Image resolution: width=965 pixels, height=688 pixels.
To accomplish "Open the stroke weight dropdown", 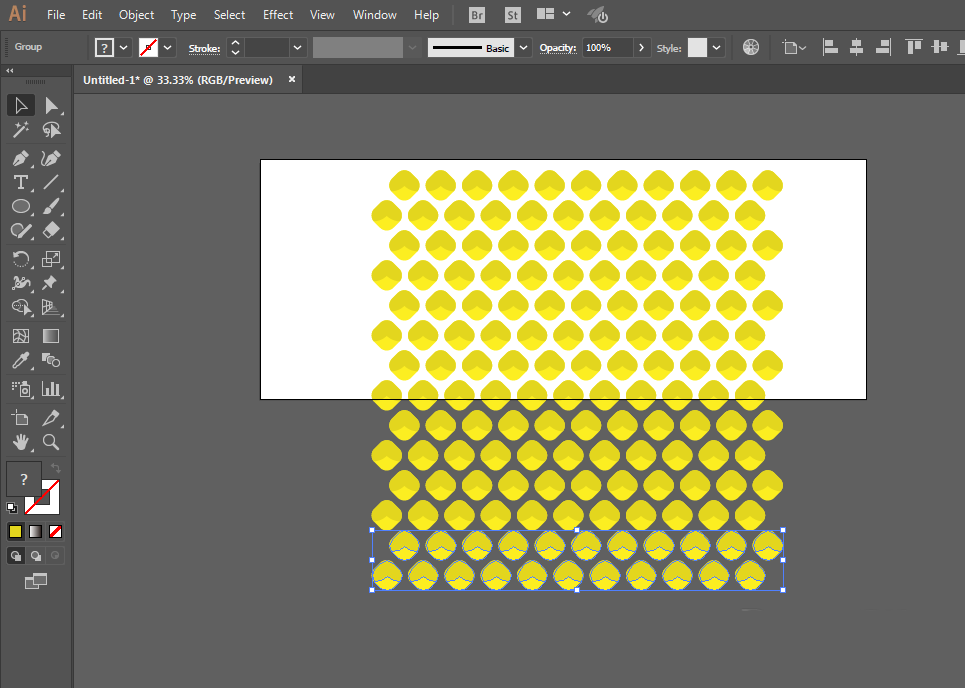I will (x=297, y=47).
